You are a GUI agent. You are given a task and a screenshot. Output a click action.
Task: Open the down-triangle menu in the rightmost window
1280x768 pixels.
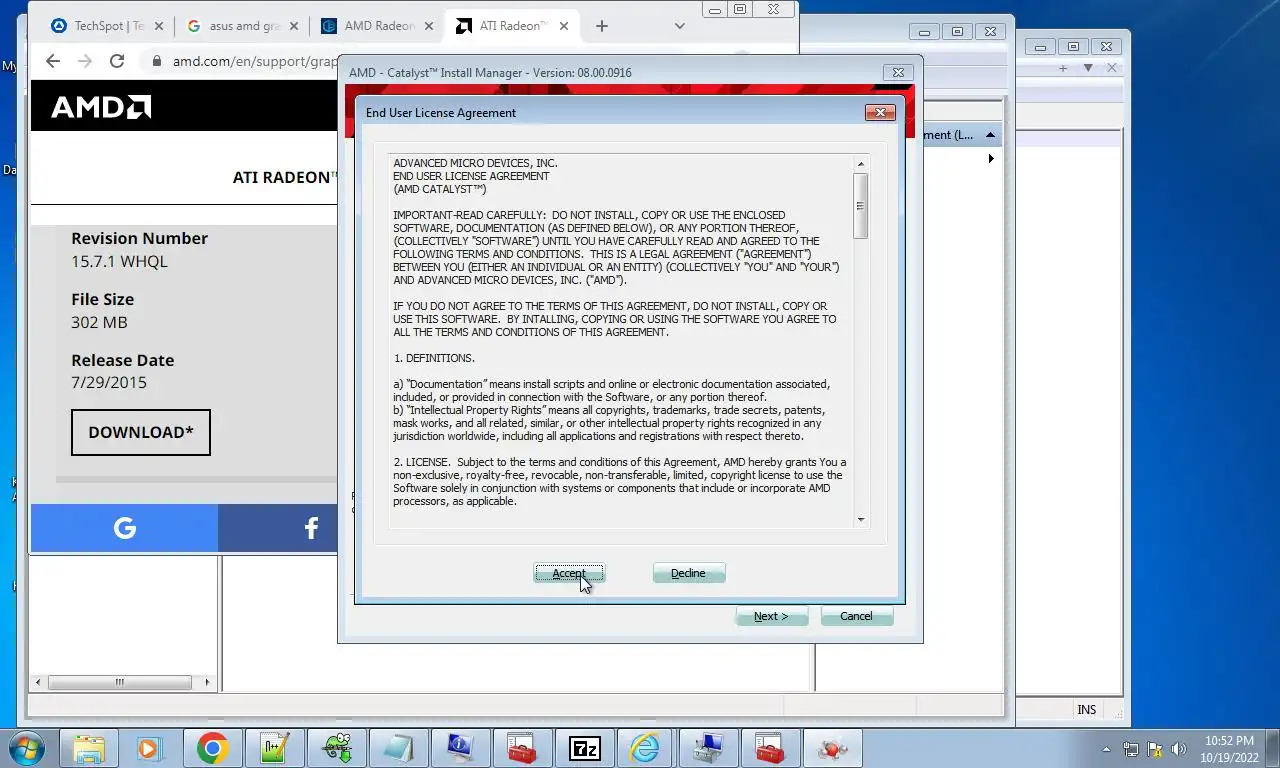pos(1088,68)
